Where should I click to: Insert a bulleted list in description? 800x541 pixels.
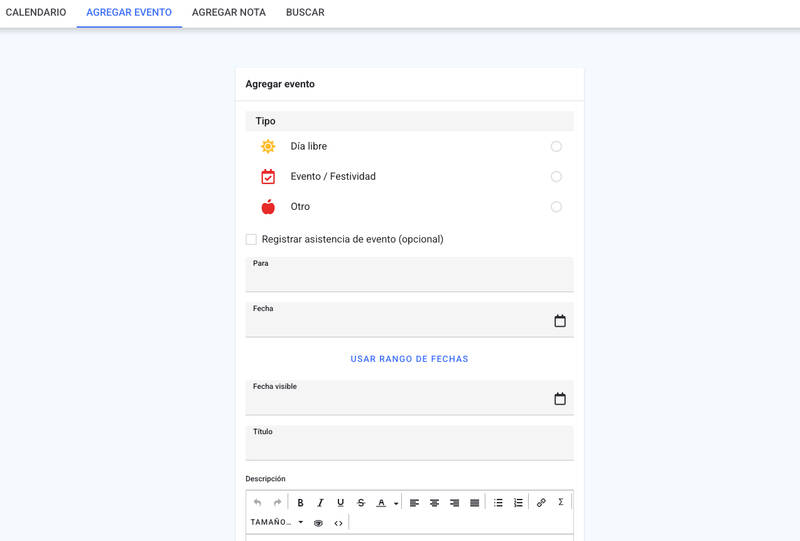pos(498,503)
